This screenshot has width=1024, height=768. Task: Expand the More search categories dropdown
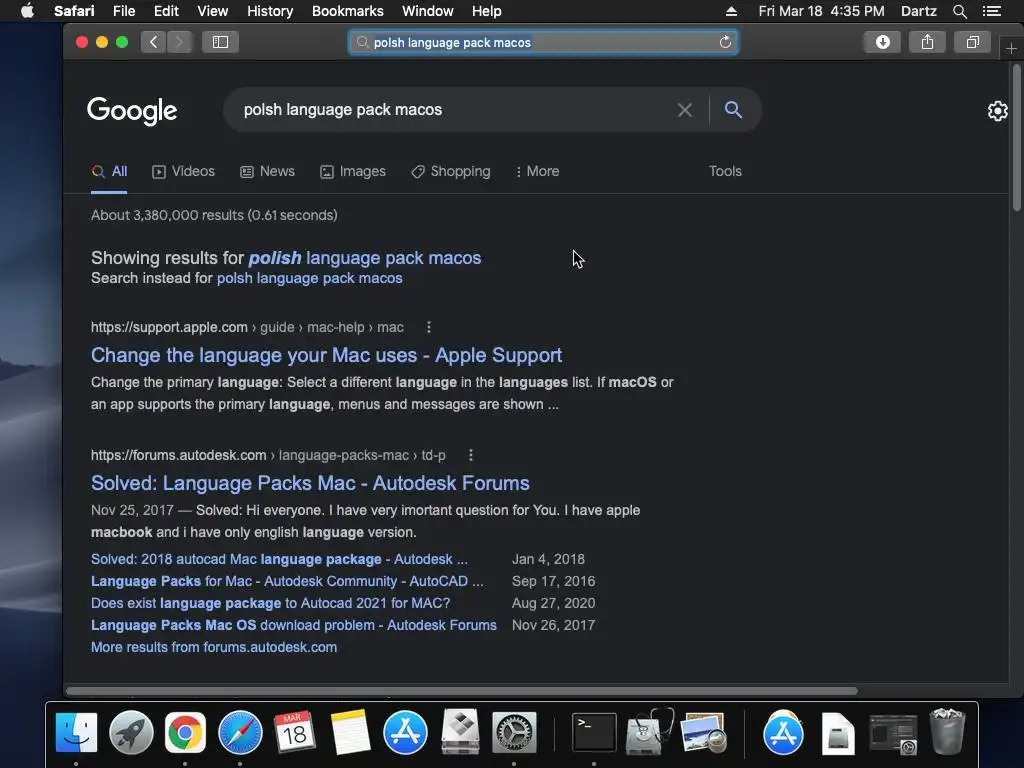point(537,172)
